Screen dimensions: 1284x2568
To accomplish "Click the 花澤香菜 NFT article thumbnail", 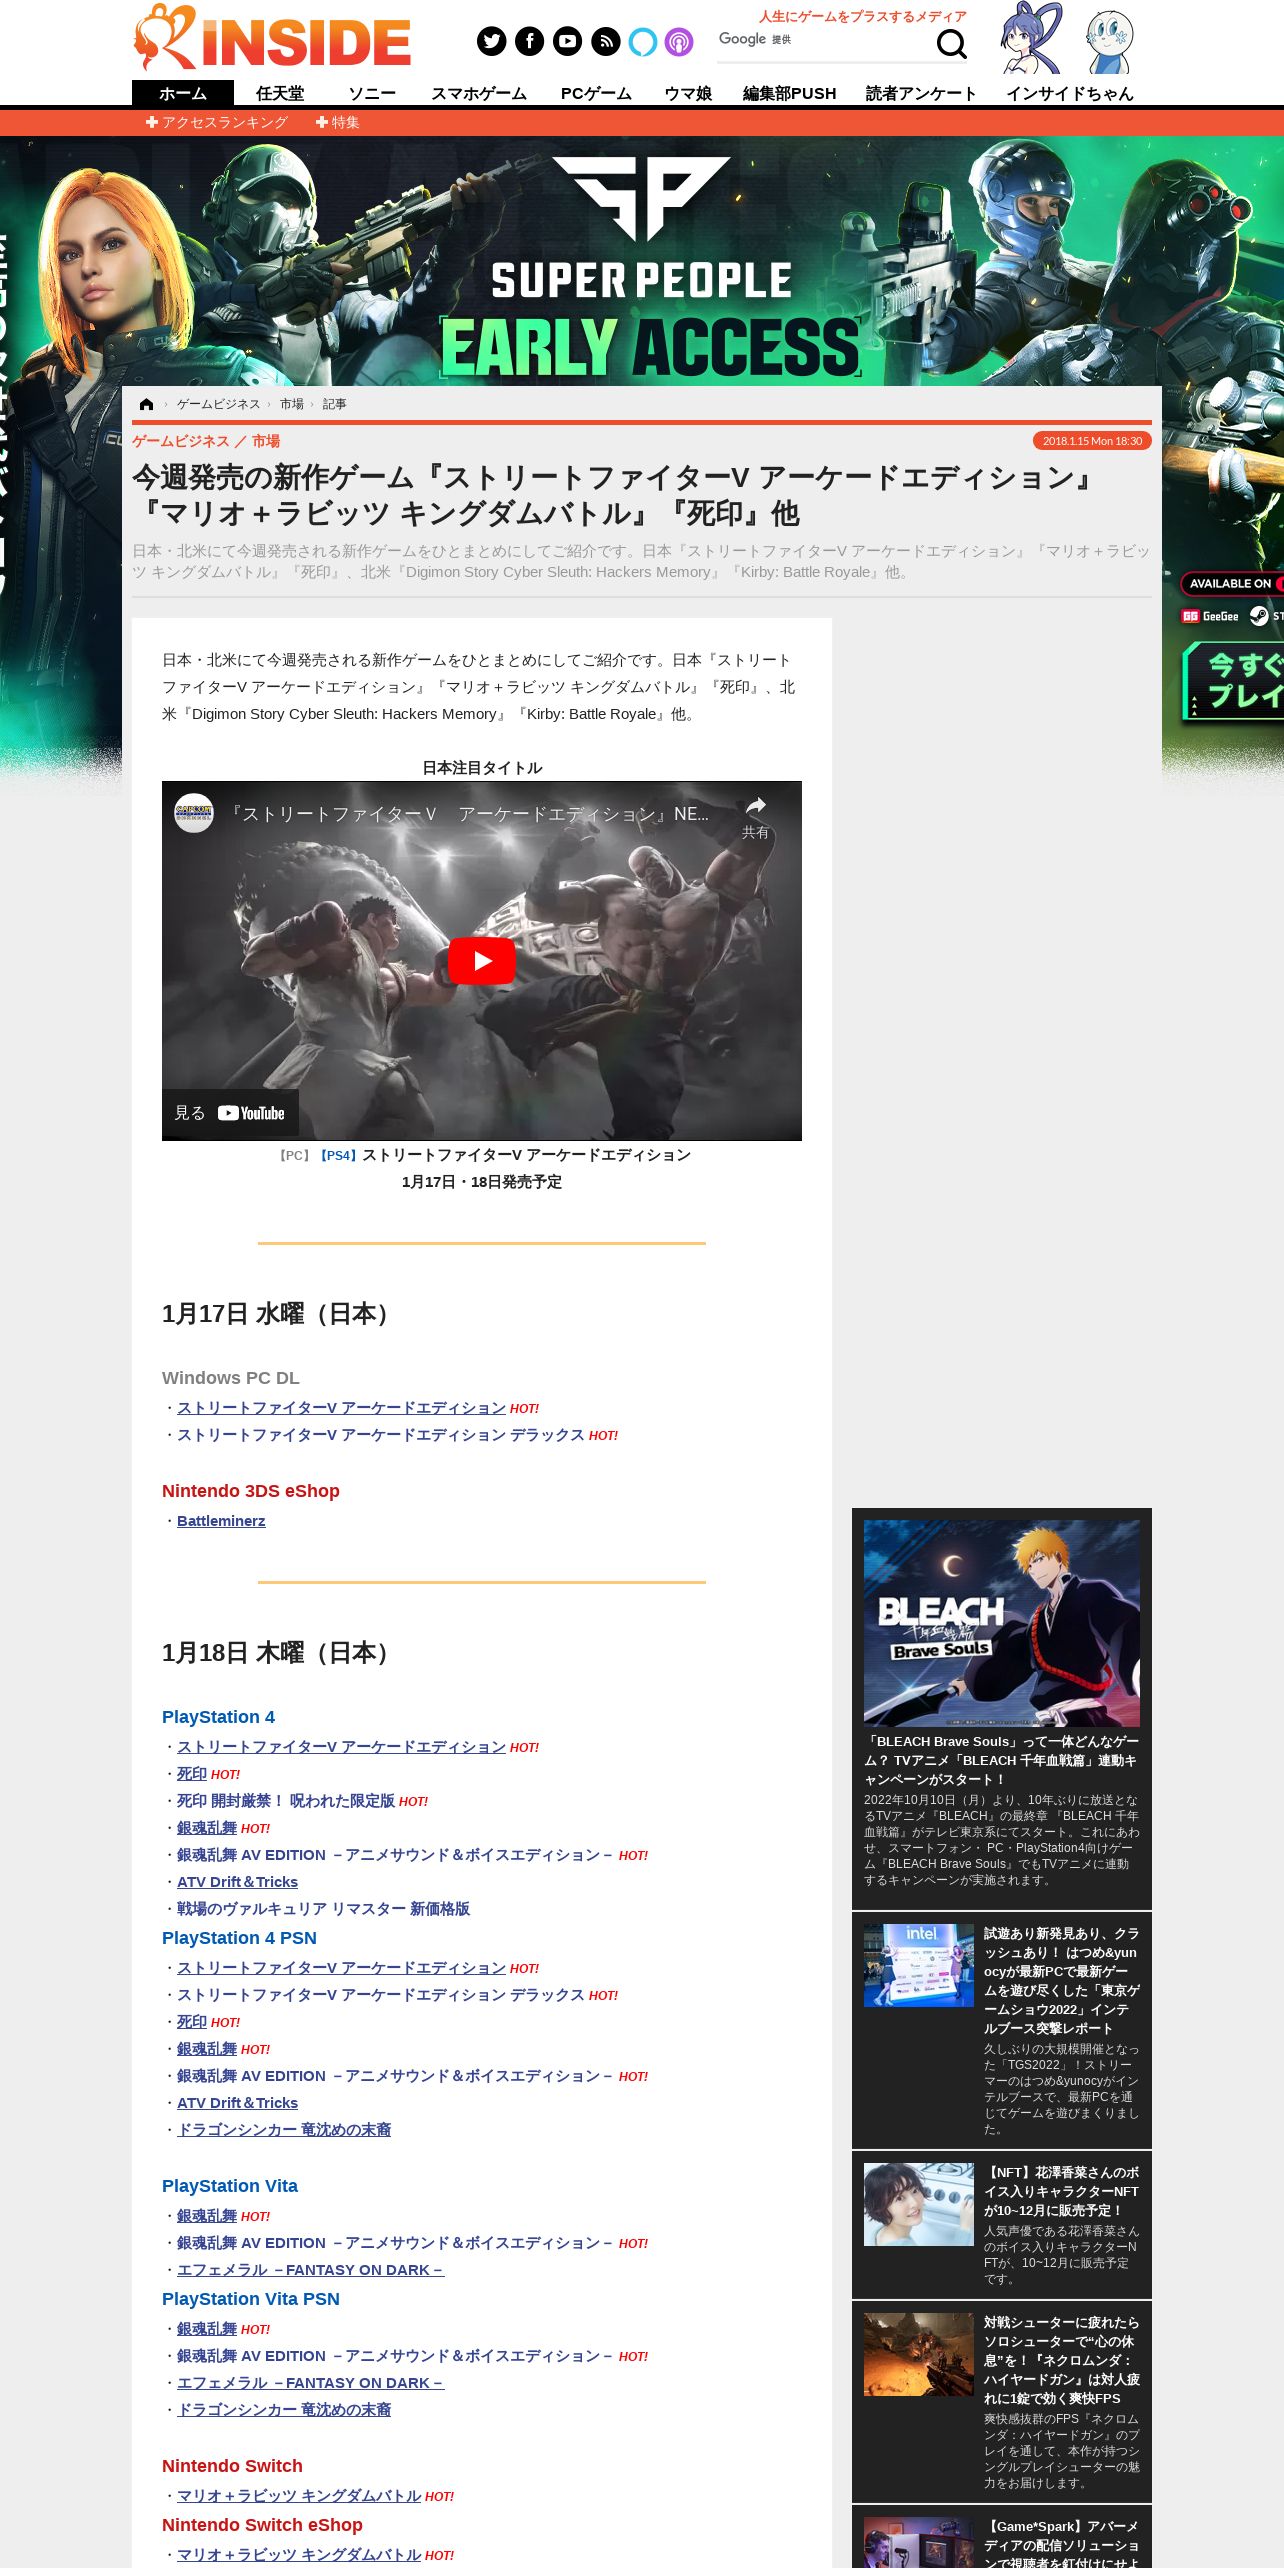I will [919, 2204].
